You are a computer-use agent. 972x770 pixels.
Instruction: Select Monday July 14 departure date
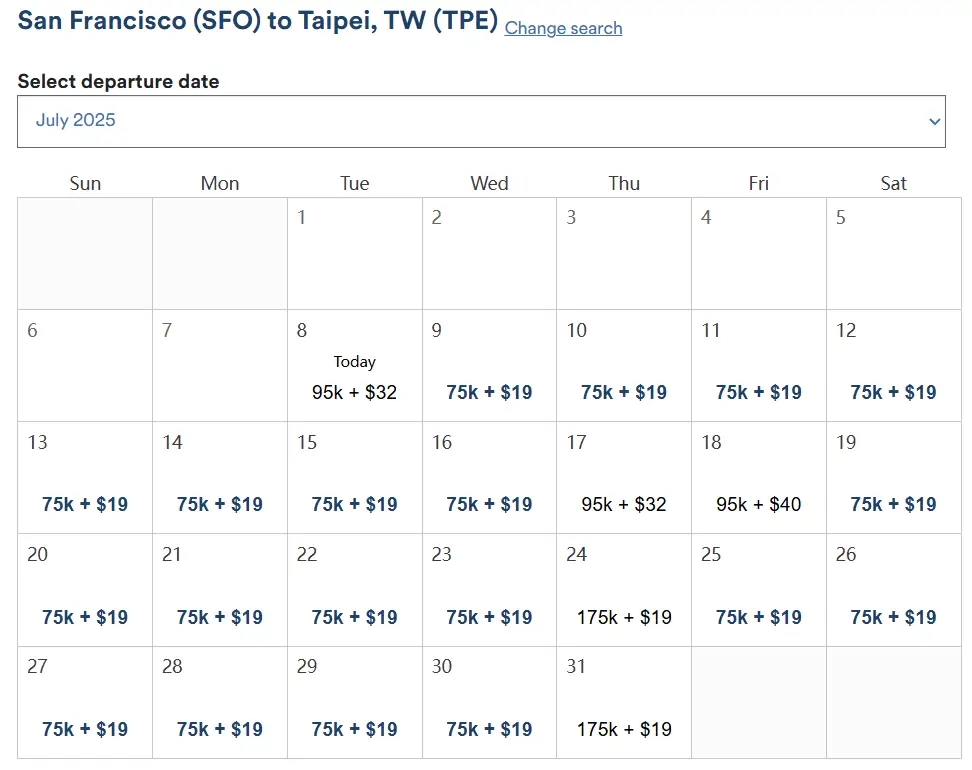point(220,478)
